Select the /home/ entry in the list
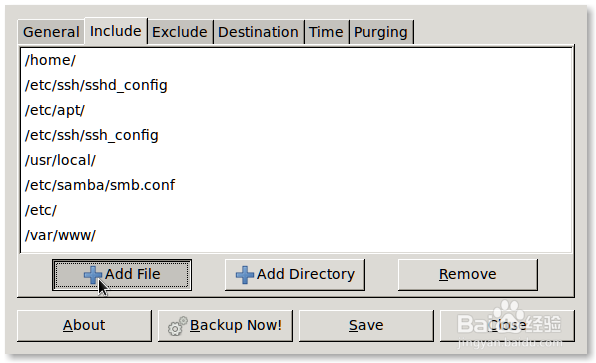596x363 pixels. tap(296, 60)
